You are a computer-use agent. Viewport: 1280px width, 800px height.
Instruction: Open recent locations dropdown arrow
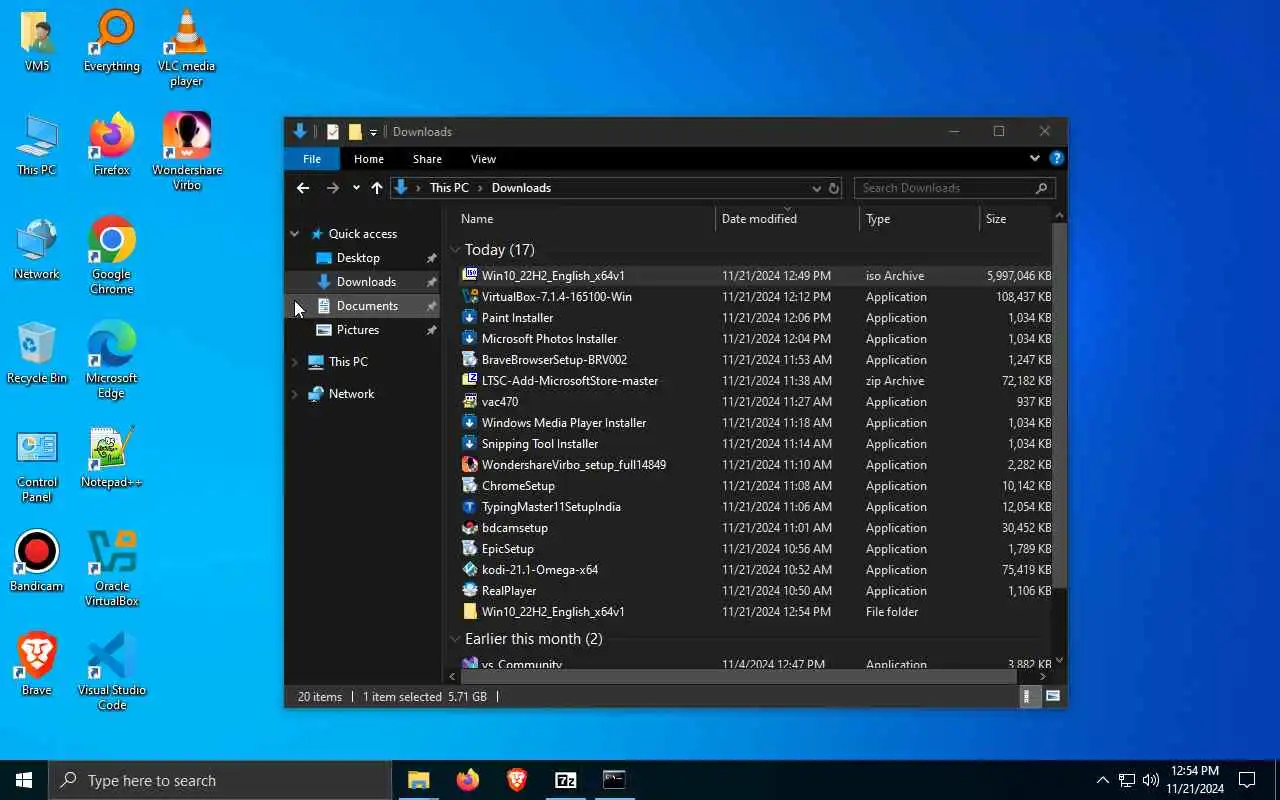coord(356,188)
